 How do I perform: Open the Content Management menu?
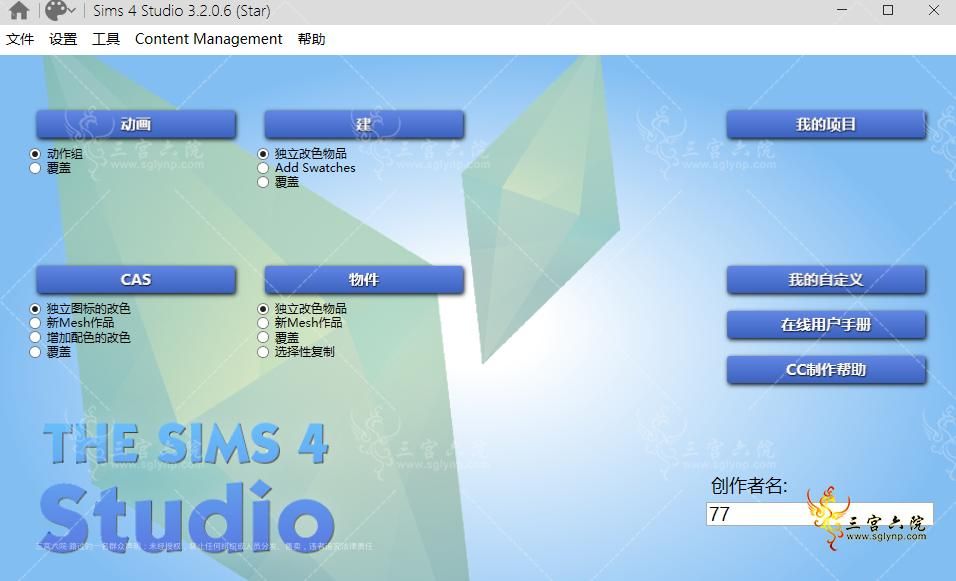pos(209,39)
